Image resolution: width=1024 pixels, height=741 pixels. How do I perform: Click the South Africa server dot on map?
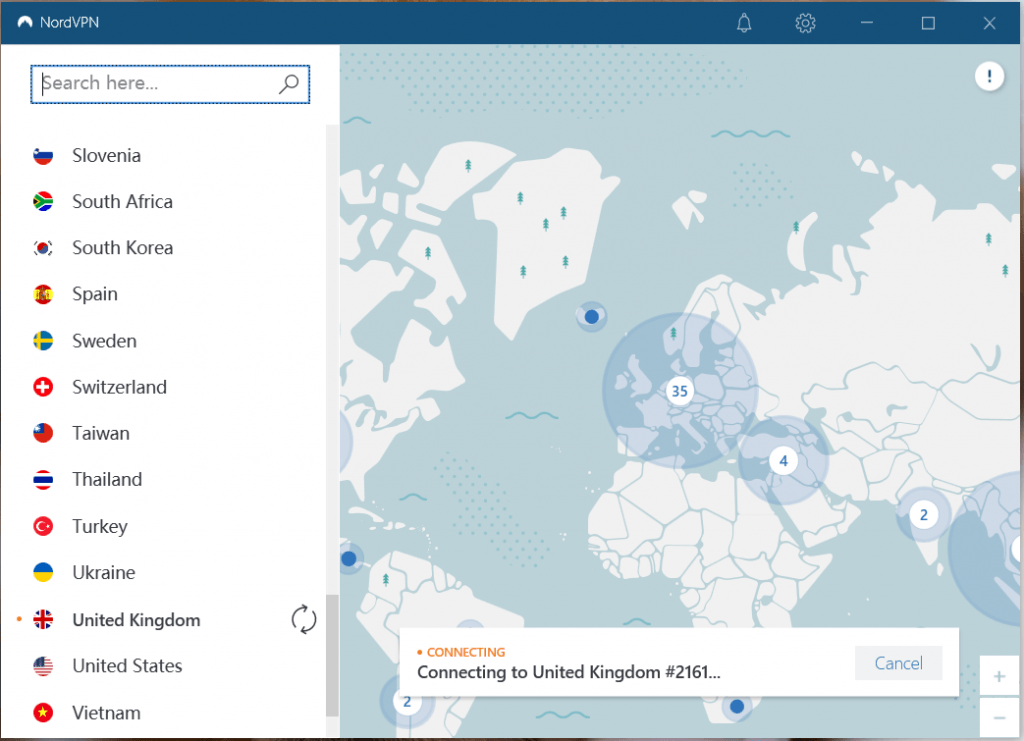(737, 706)
